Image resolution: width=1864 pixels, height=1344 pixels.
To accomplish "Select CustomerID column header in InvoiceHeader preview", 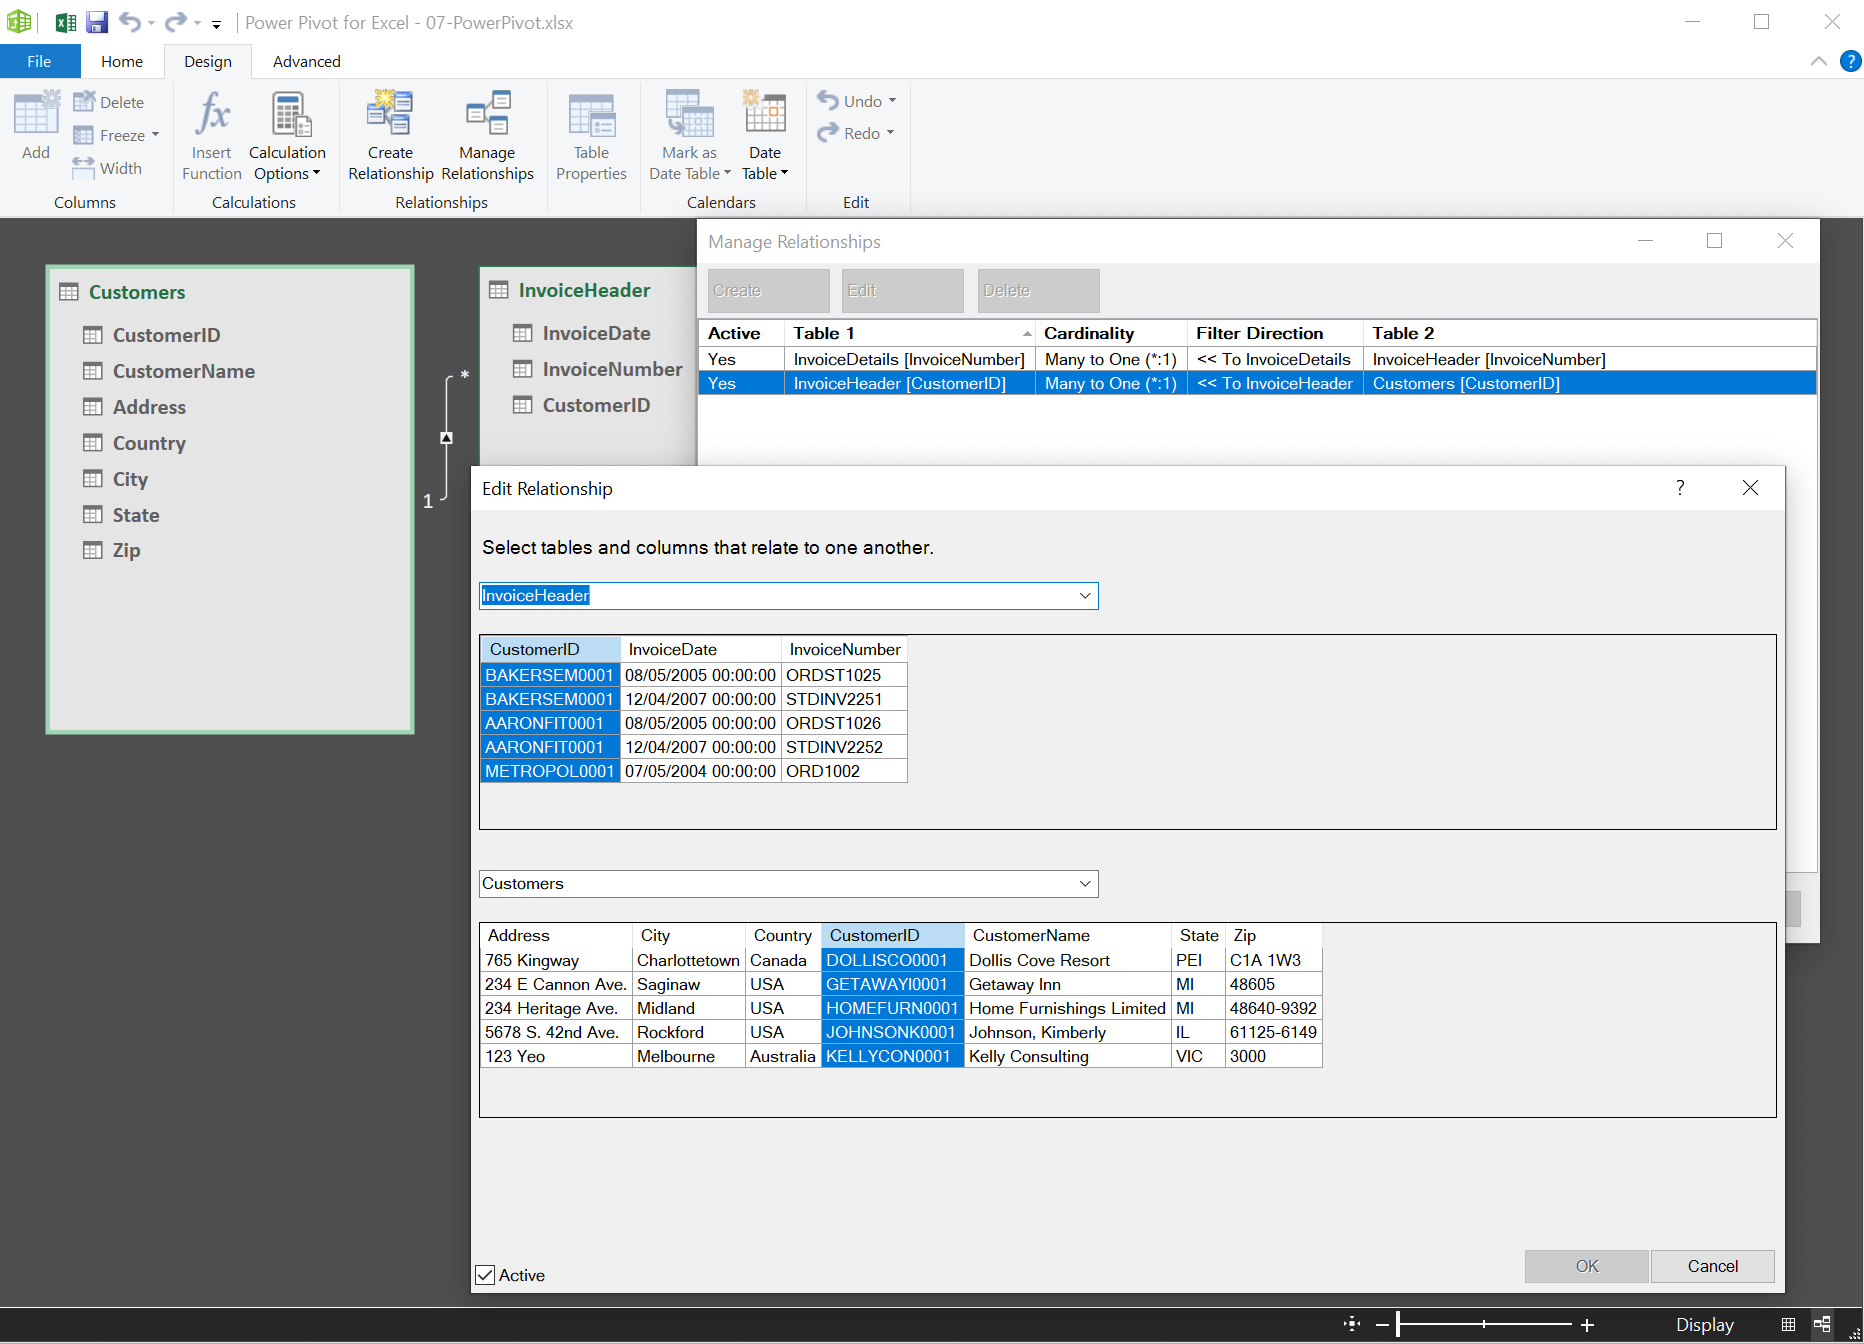I will click(551, 649).
